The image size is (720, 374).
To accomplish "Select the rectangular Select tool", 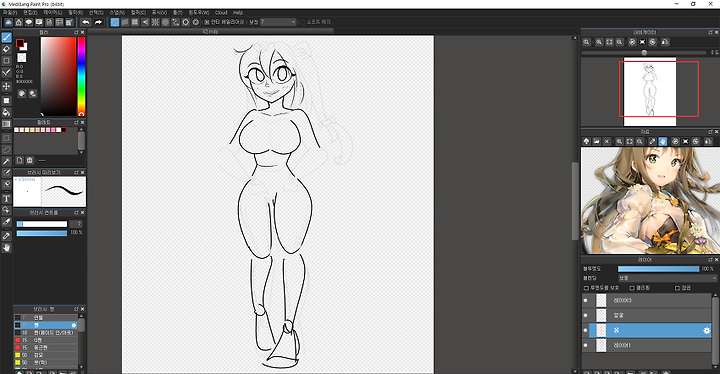I will click(x=6, y=138).
